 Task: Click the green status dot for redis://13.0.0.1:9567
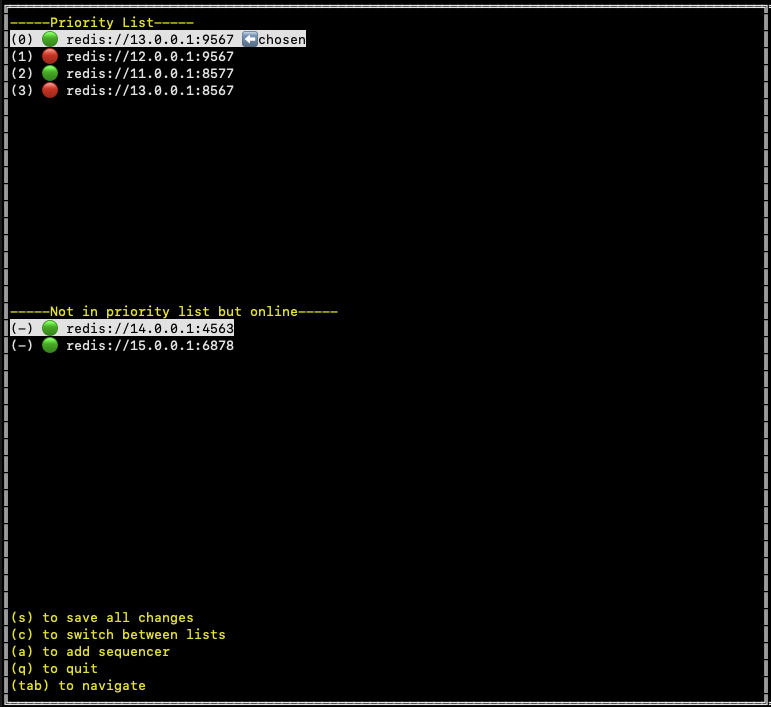tap(50, 39)
